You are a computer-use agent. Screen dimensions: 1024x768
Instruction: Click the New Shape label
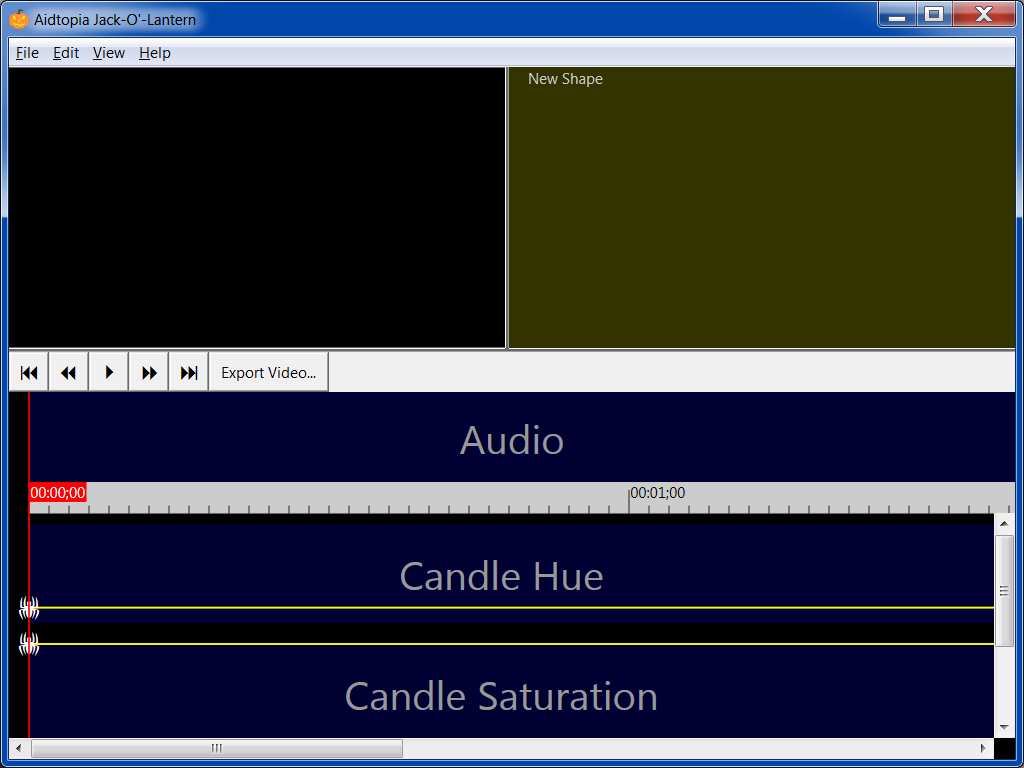[x=565, y=79]
